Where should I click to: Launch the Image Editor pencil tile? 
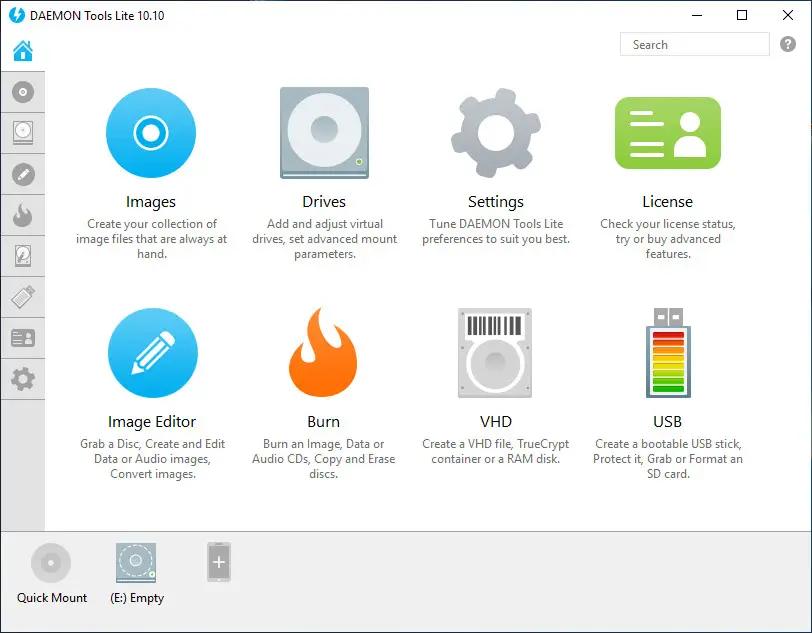[x=152, y=353]
